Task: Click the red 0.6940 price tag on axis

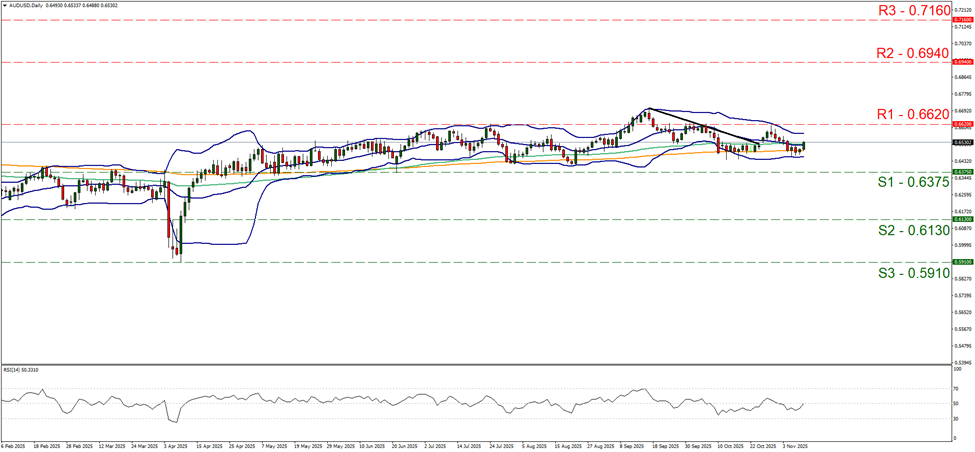Action: click(961, 62)
